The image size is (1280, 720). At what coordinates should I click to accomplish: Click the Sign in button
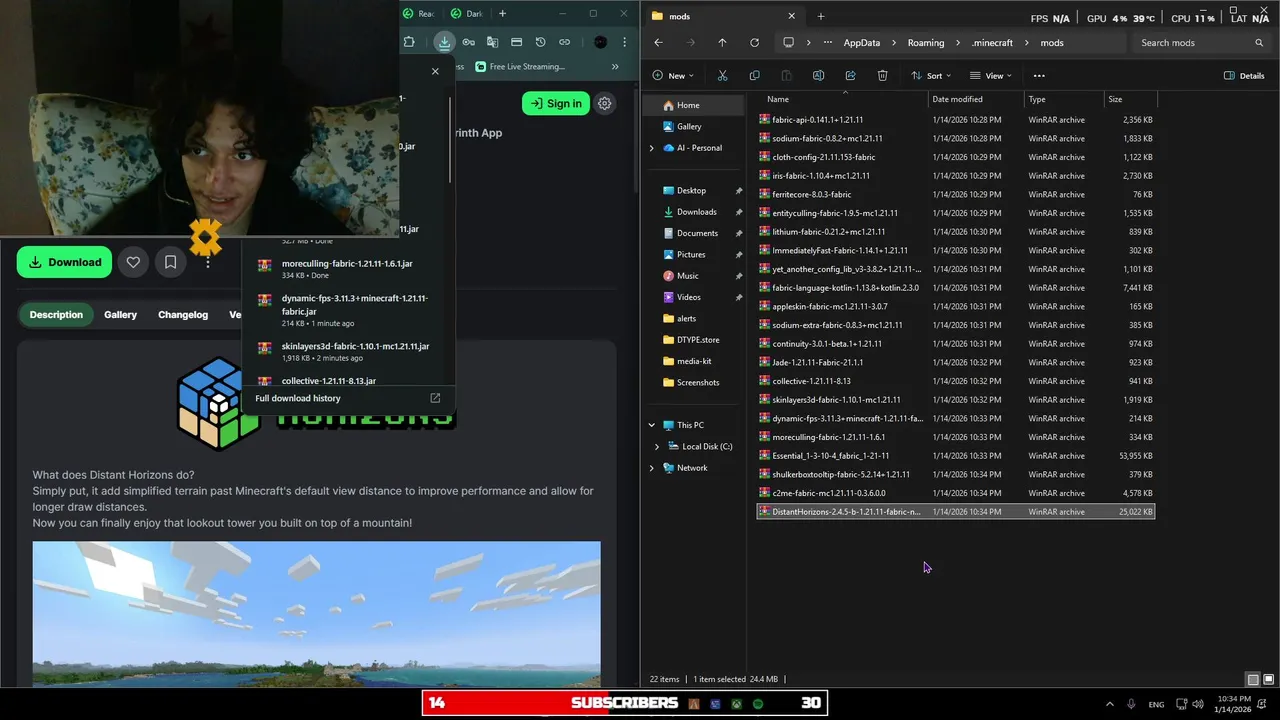point(556,103)
